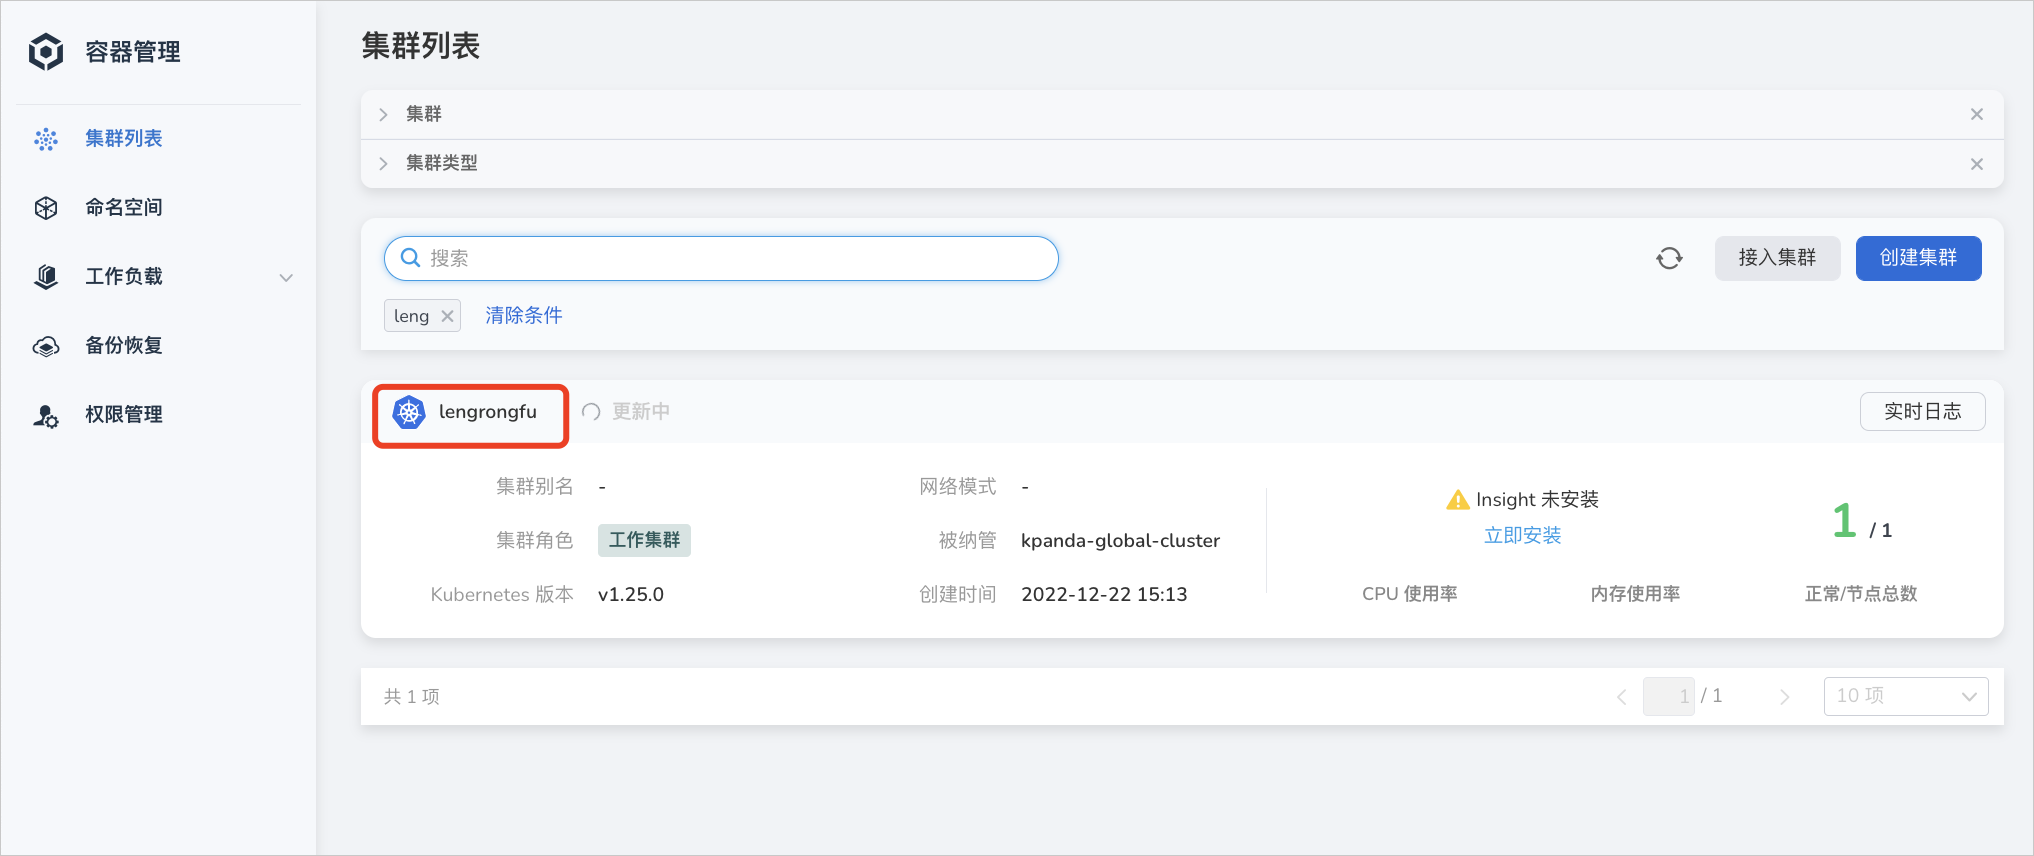Remove the leng filter tag
This screenshot has height=856, width=2034.
(447, 316)
